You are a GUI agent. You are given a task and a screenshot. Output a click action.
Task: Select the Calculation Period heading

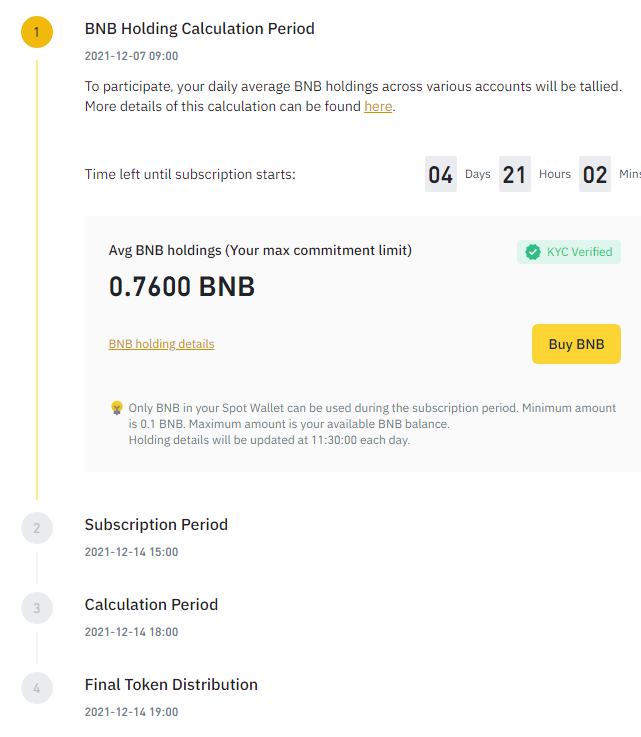pos(151,604)
